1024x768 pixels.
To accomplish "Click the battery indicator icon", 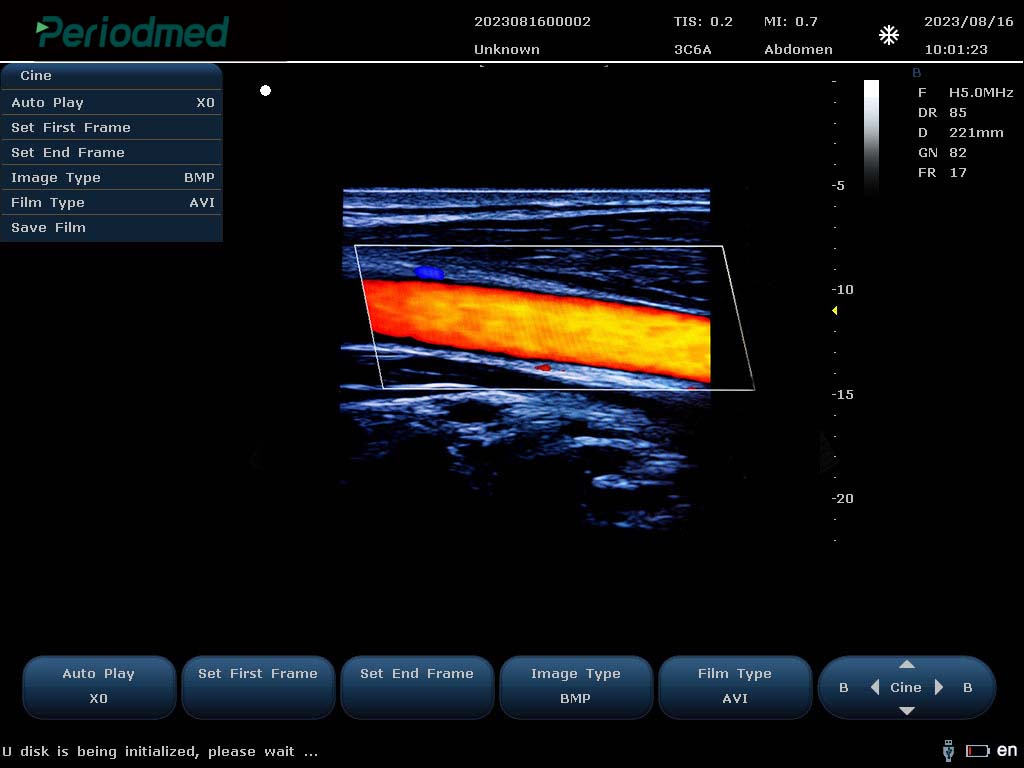I will point(977,751).
